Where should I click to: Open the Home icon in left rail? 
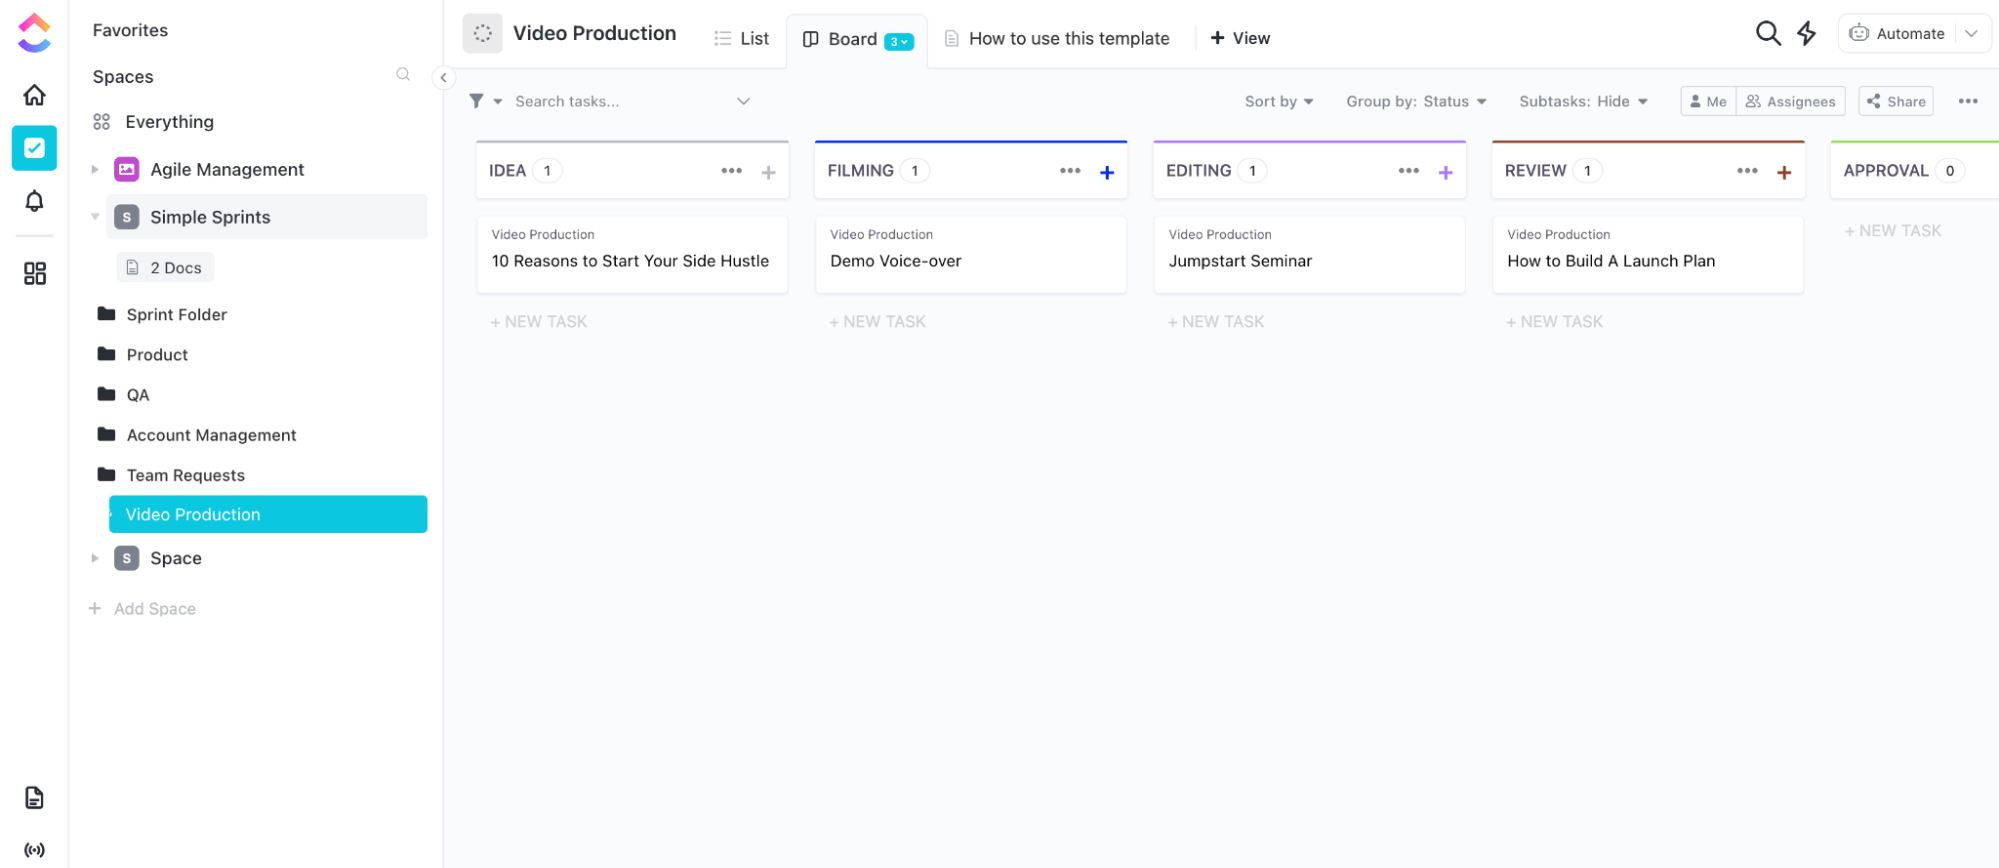(34, 95)
